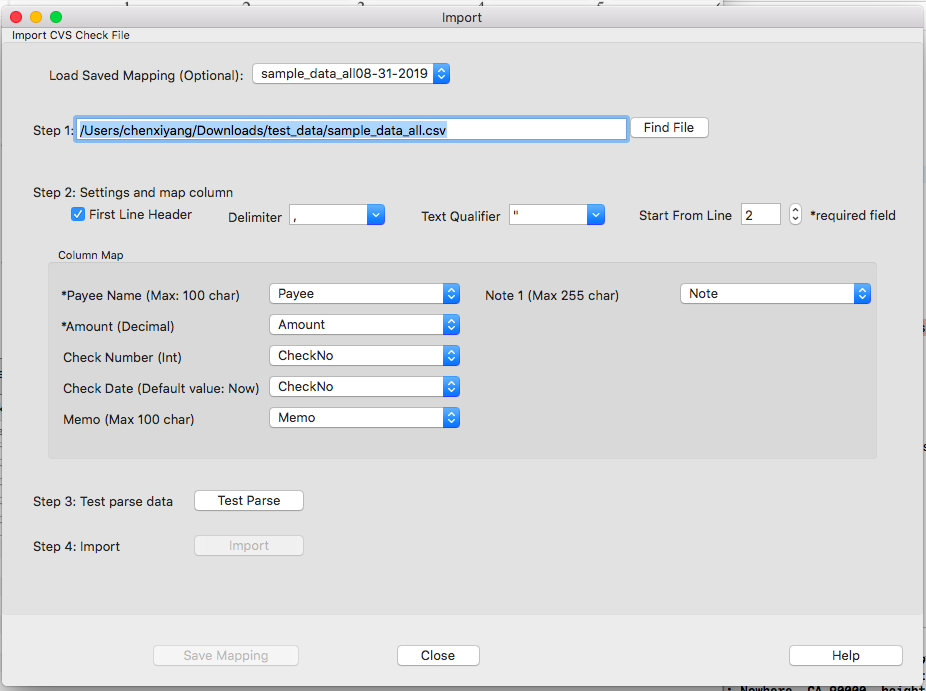Click the Close button at bottom
This screenshot has height=691, width=926.
[438, 656]
